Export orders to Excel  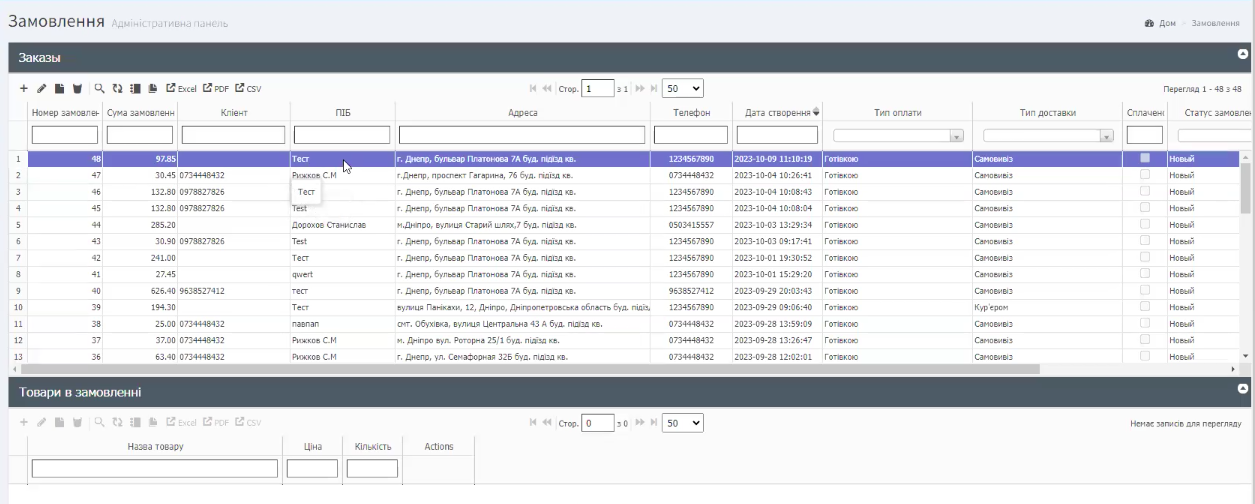[181, 88]
